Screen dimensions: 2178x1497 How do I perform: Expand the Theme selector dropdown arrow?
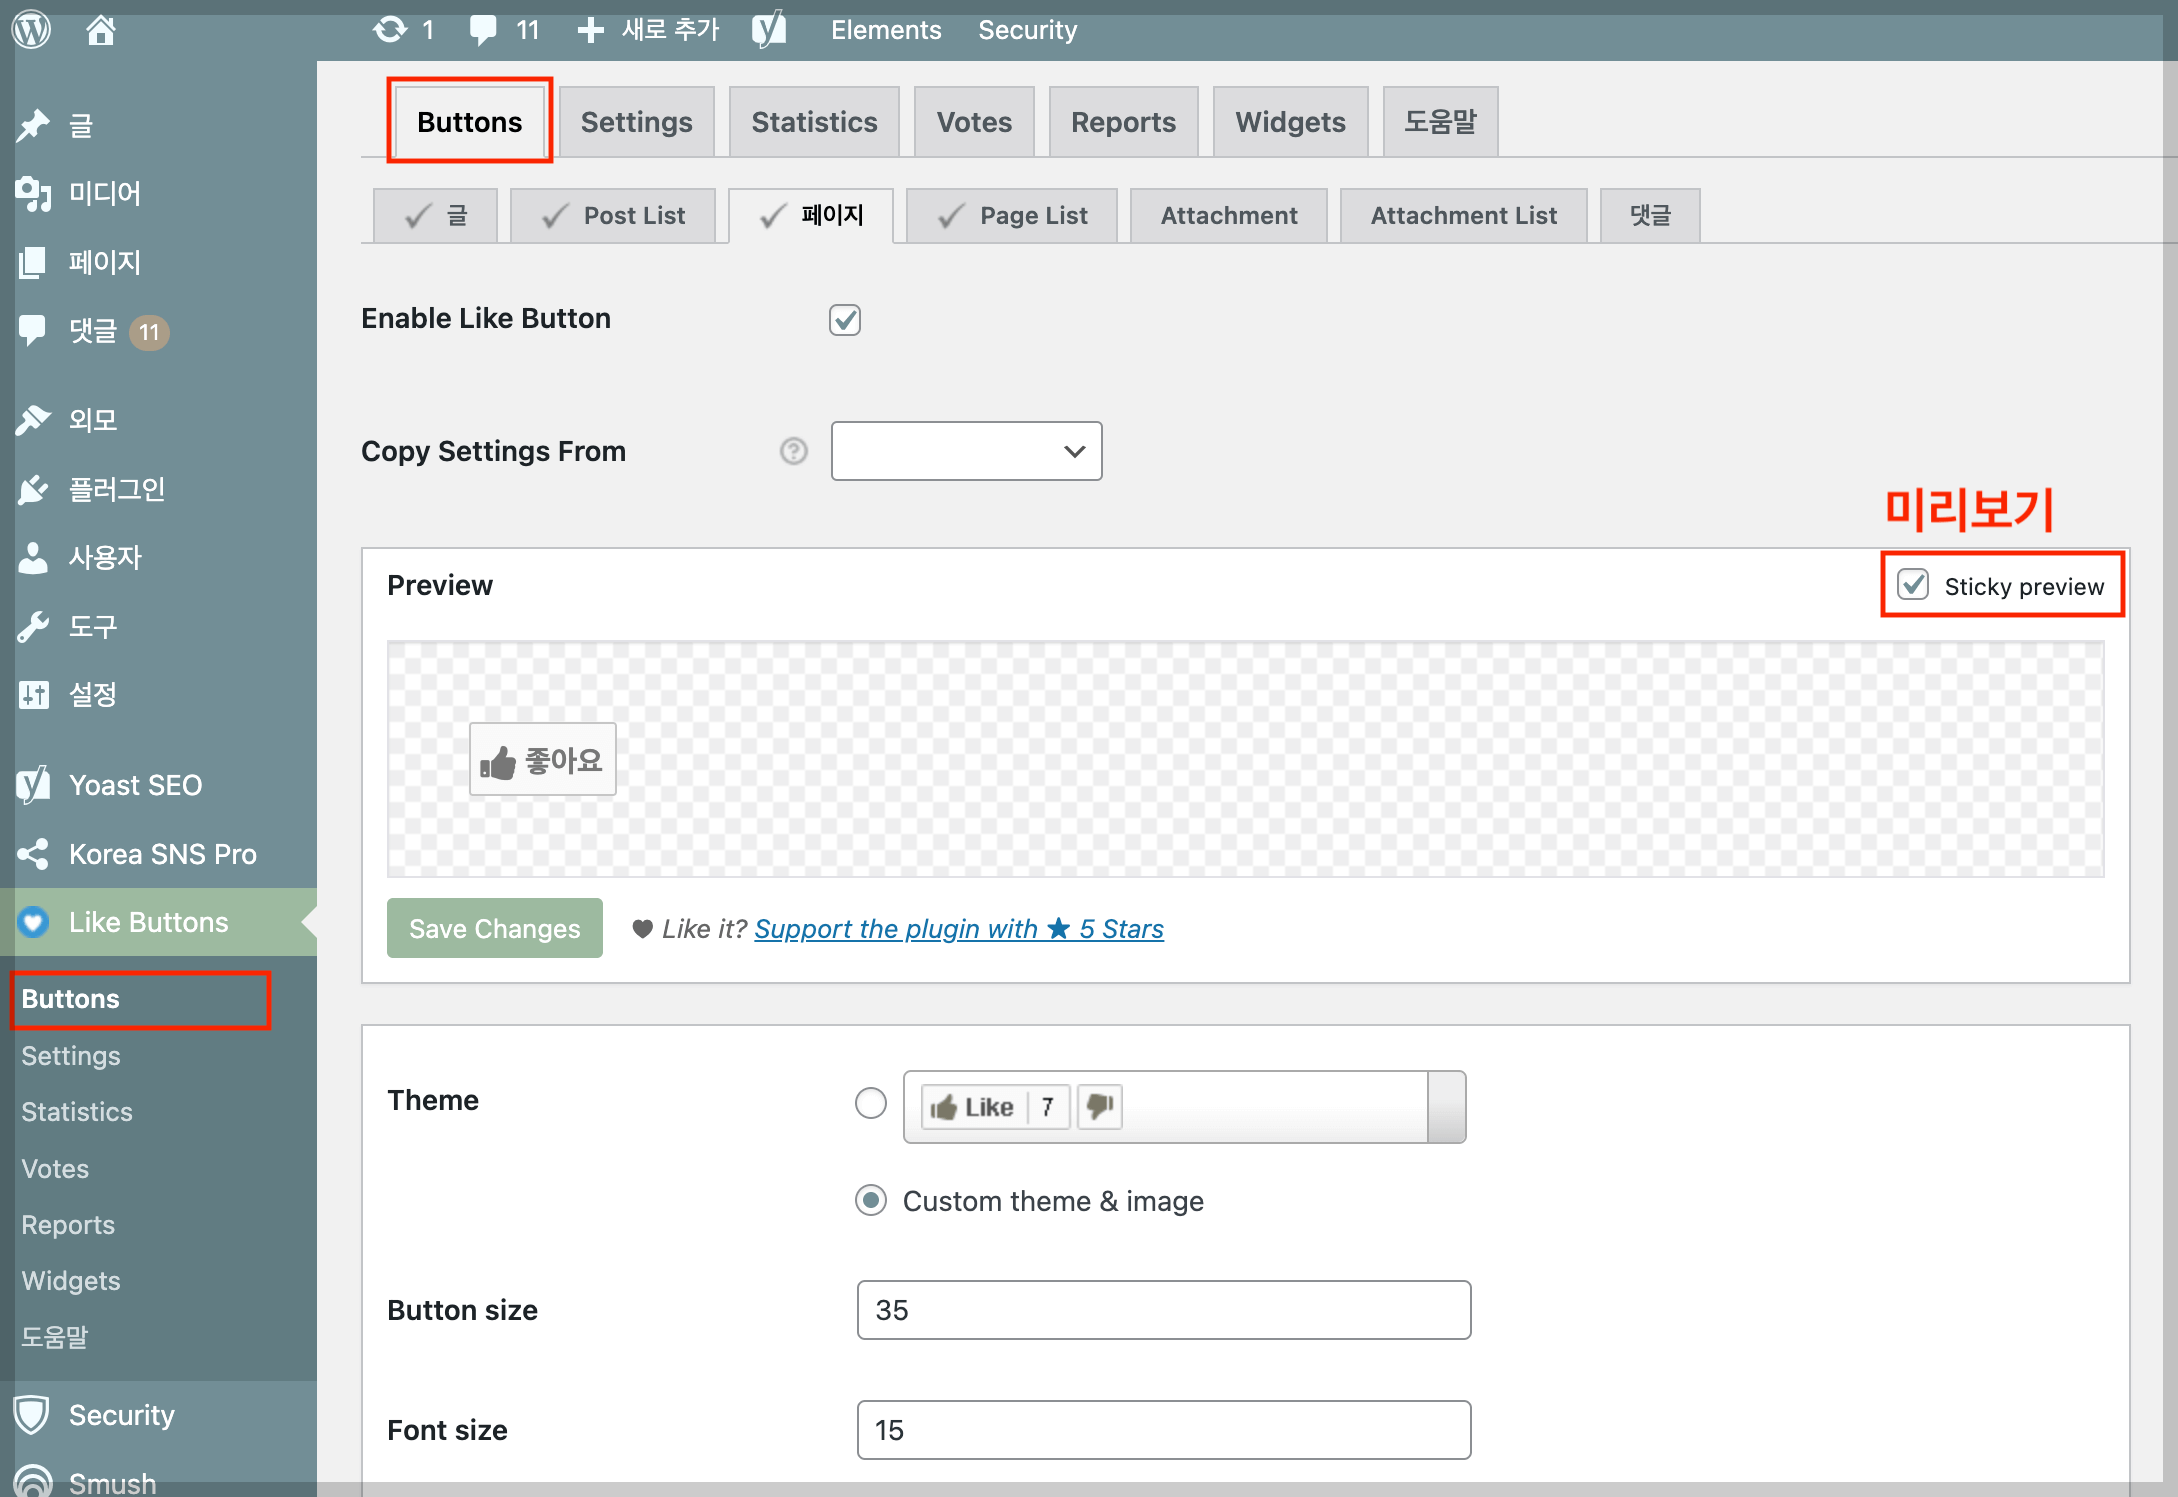coord(1446,1107)
